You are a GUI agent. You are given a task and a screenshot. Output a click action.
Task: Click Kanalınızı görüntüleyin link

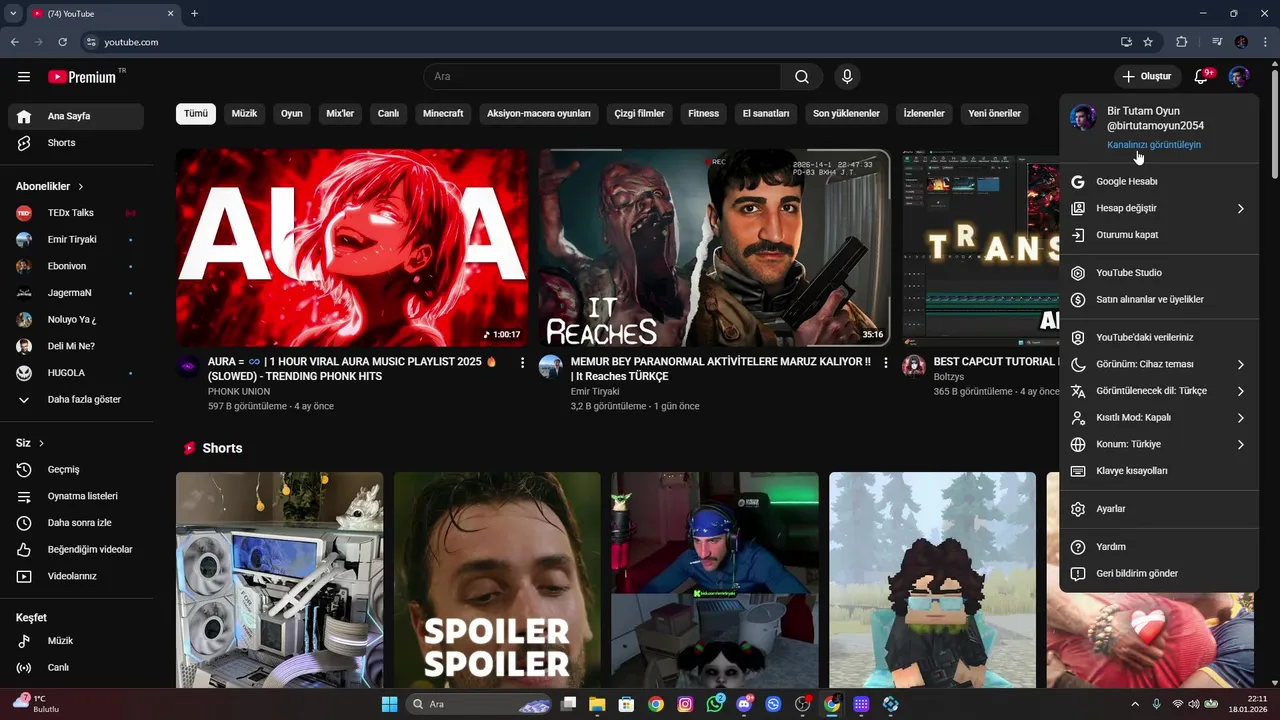(x=1153, y=145)
